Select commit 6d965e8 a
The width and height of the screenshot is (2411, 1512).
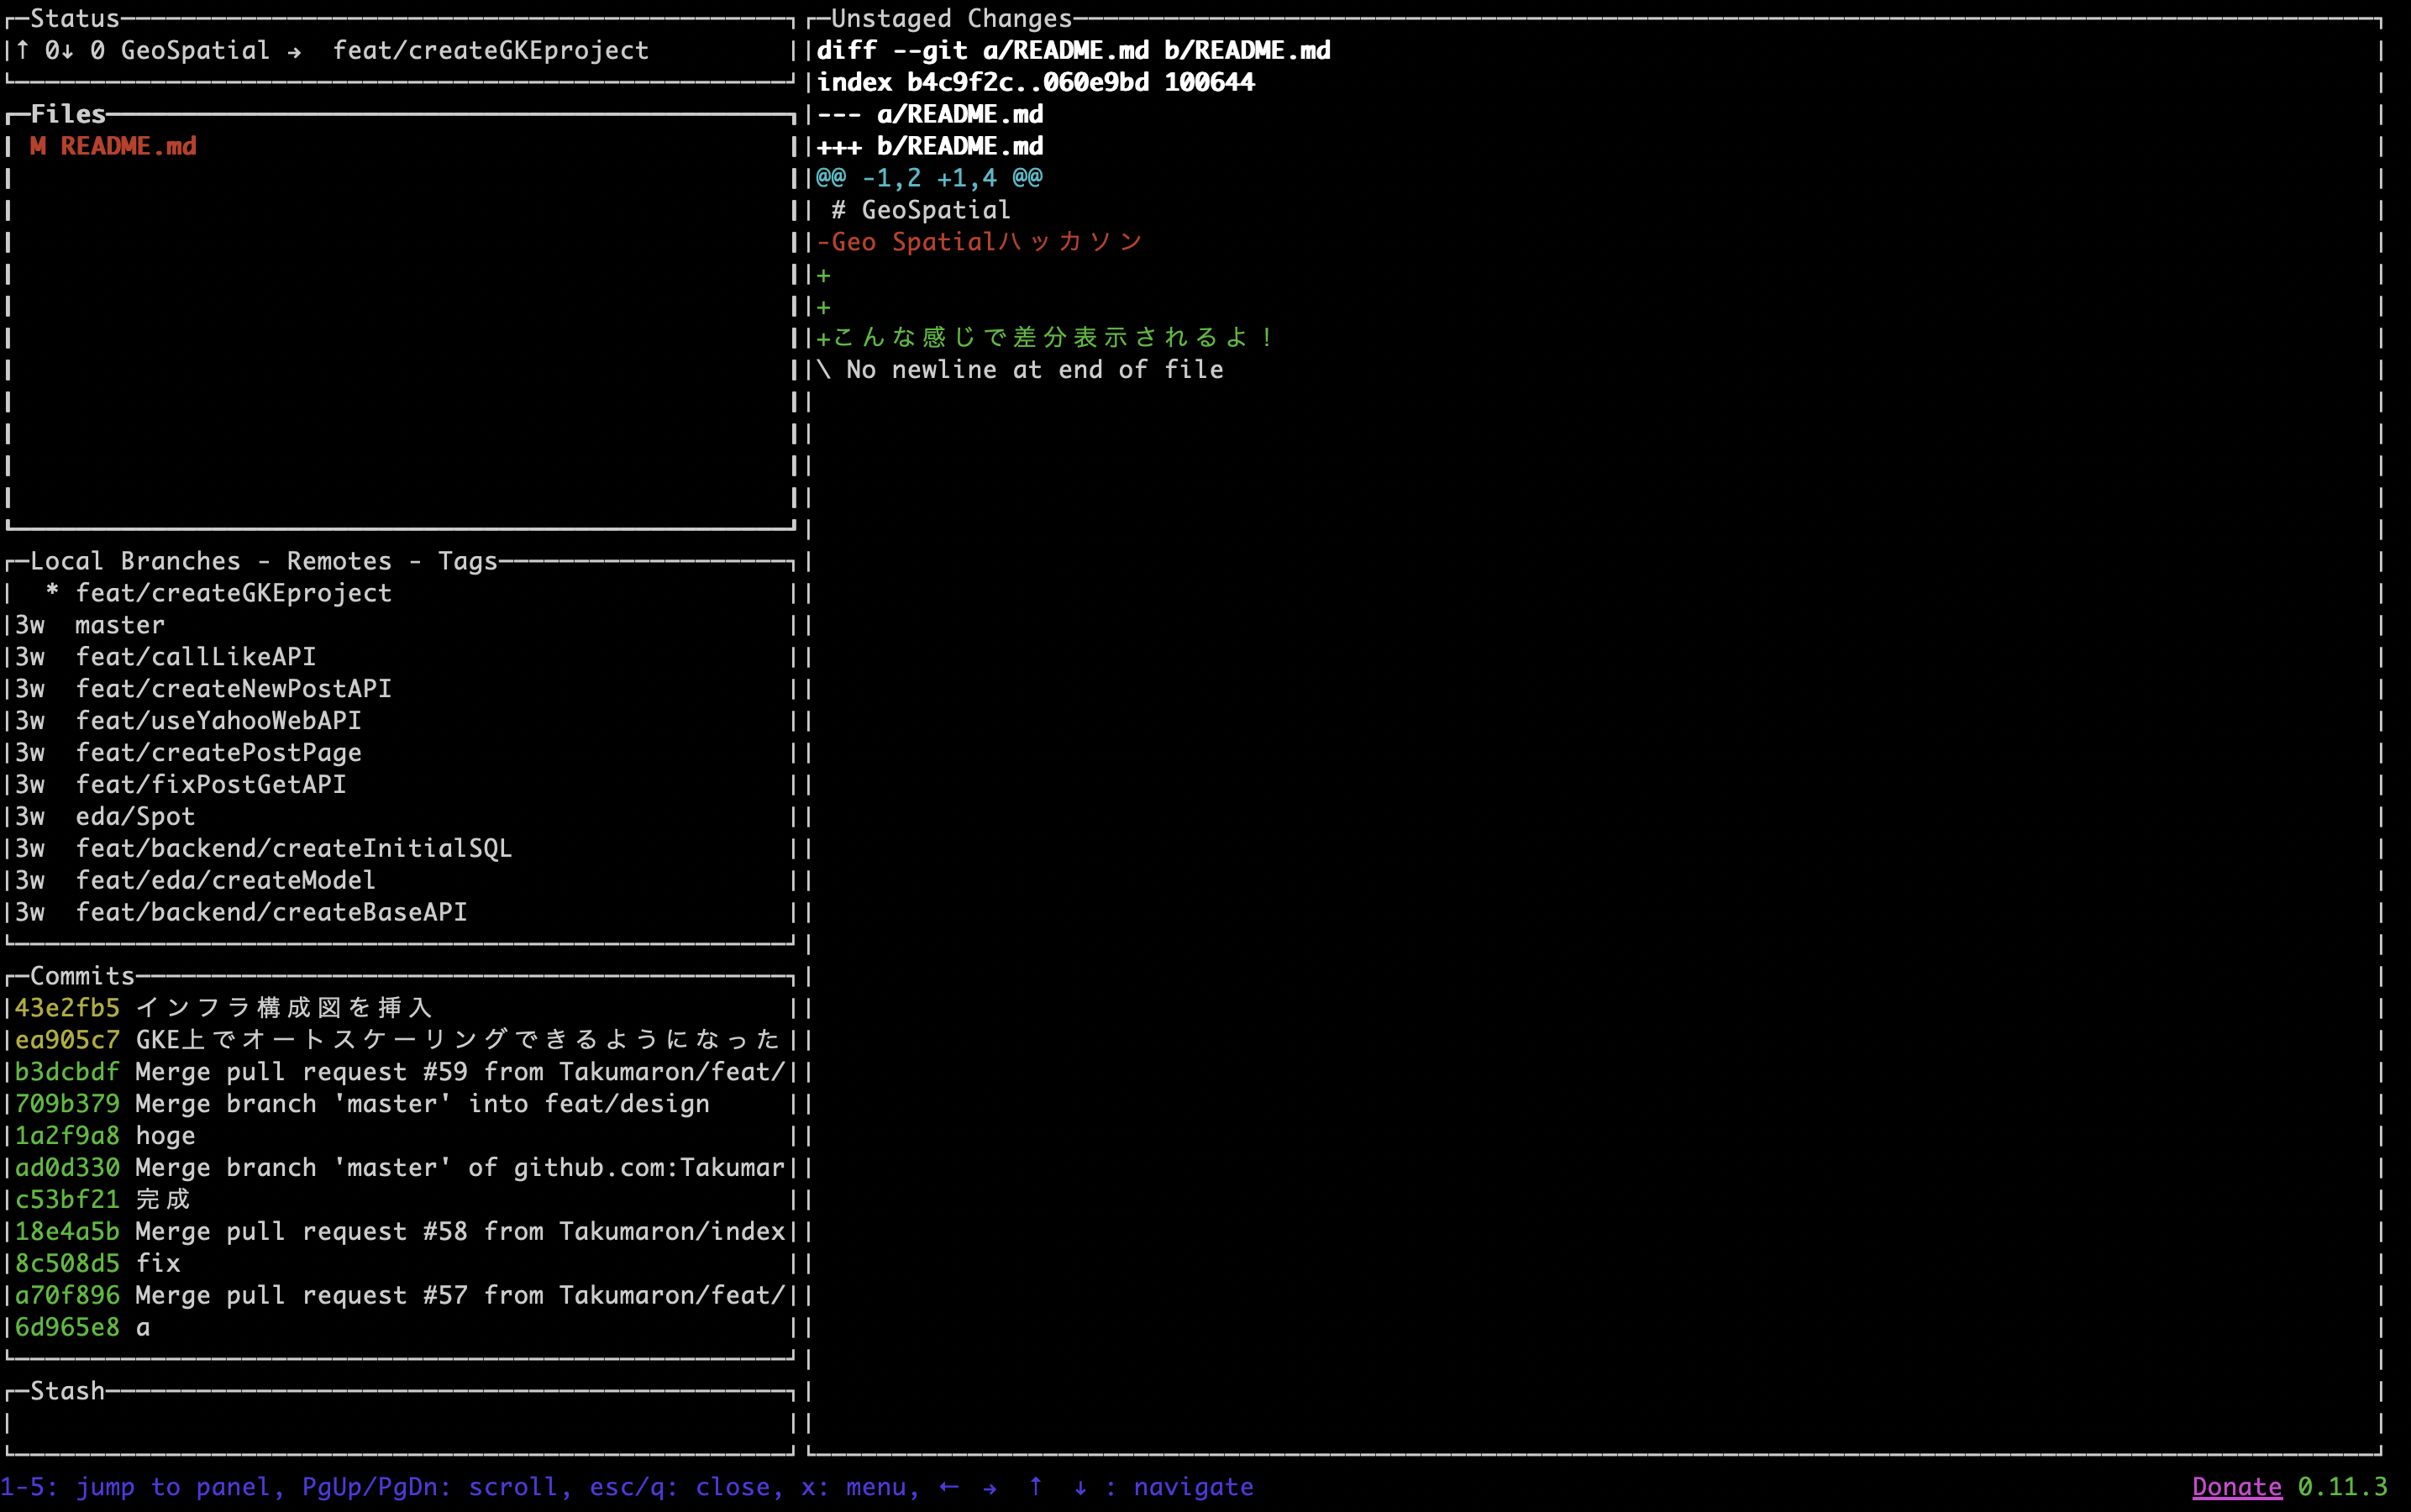tap(400, 1328)
